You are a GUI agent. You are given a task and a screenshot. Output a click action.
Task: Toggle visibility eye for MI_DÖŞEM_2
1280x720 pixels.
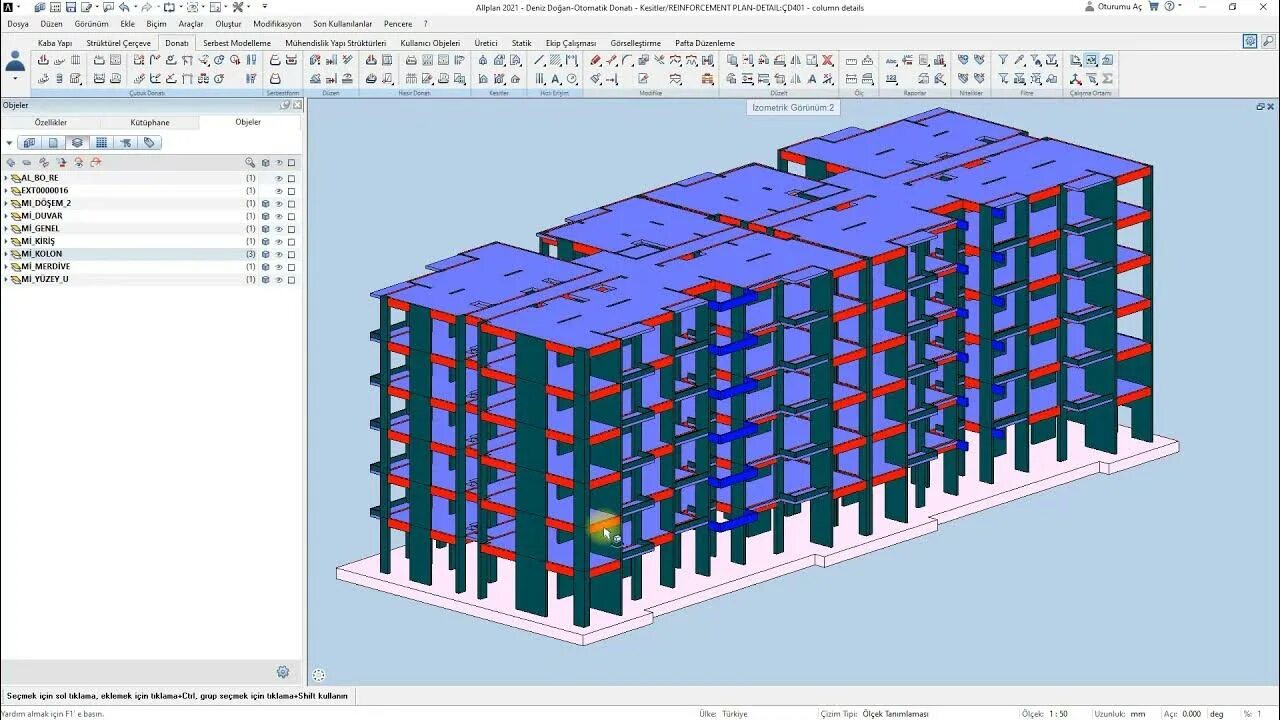point(279,203)
